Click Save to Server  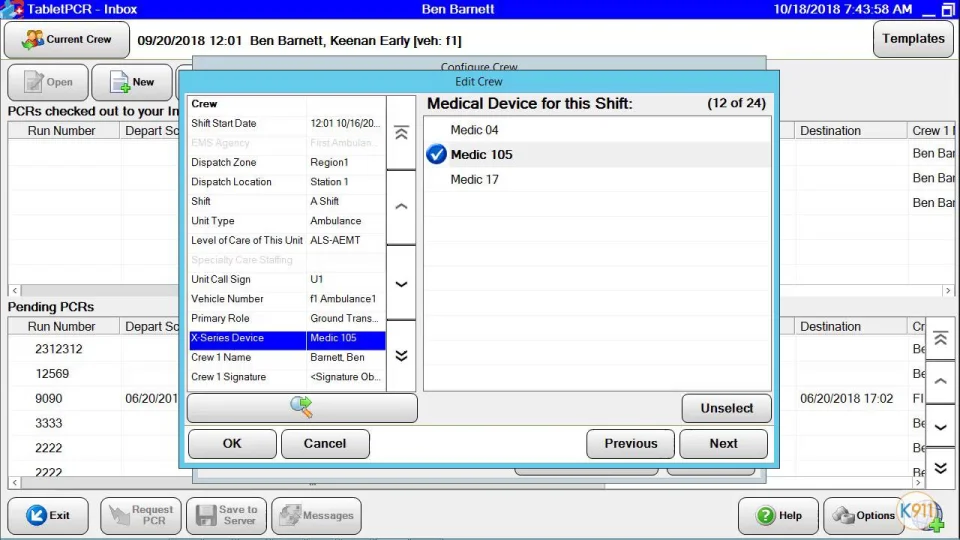click(x=227, y=516)
